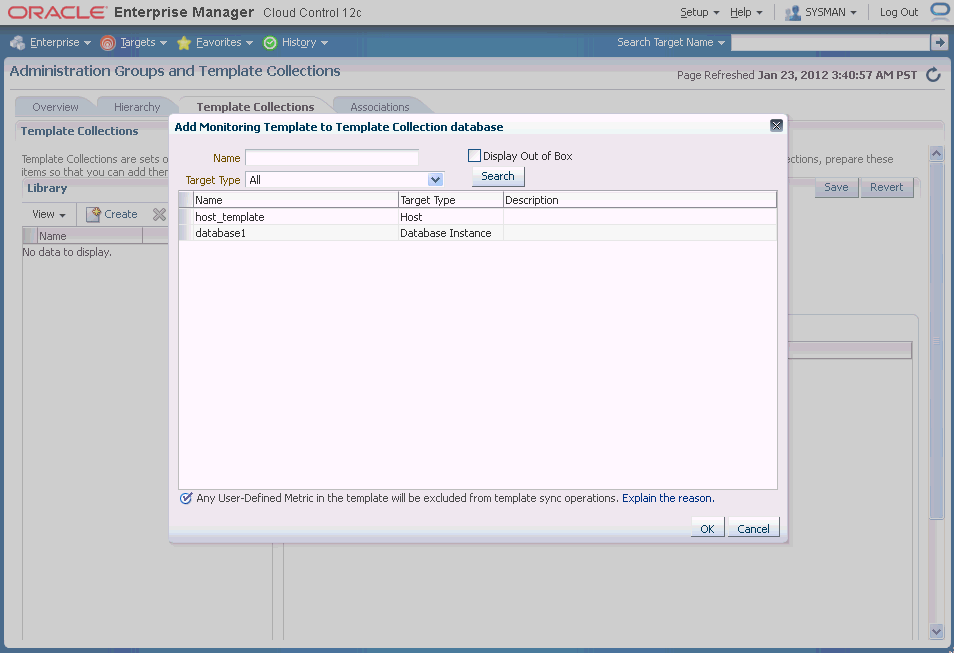Open the Target Type dropdown
Image resolution: width=954 pixels, height=653 pixels.
tap(435, 180)
